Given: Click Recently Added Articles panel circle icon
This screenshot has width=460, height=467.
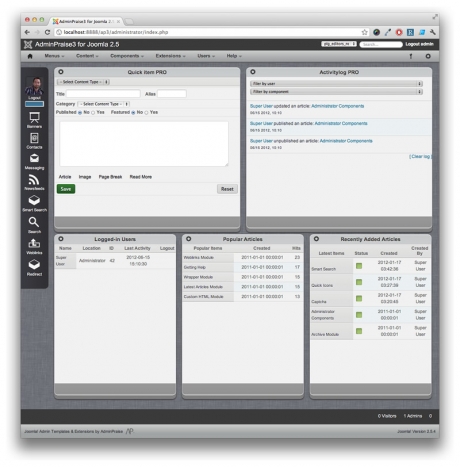Looking at the screenshot, I should click(x=316, y=239).
